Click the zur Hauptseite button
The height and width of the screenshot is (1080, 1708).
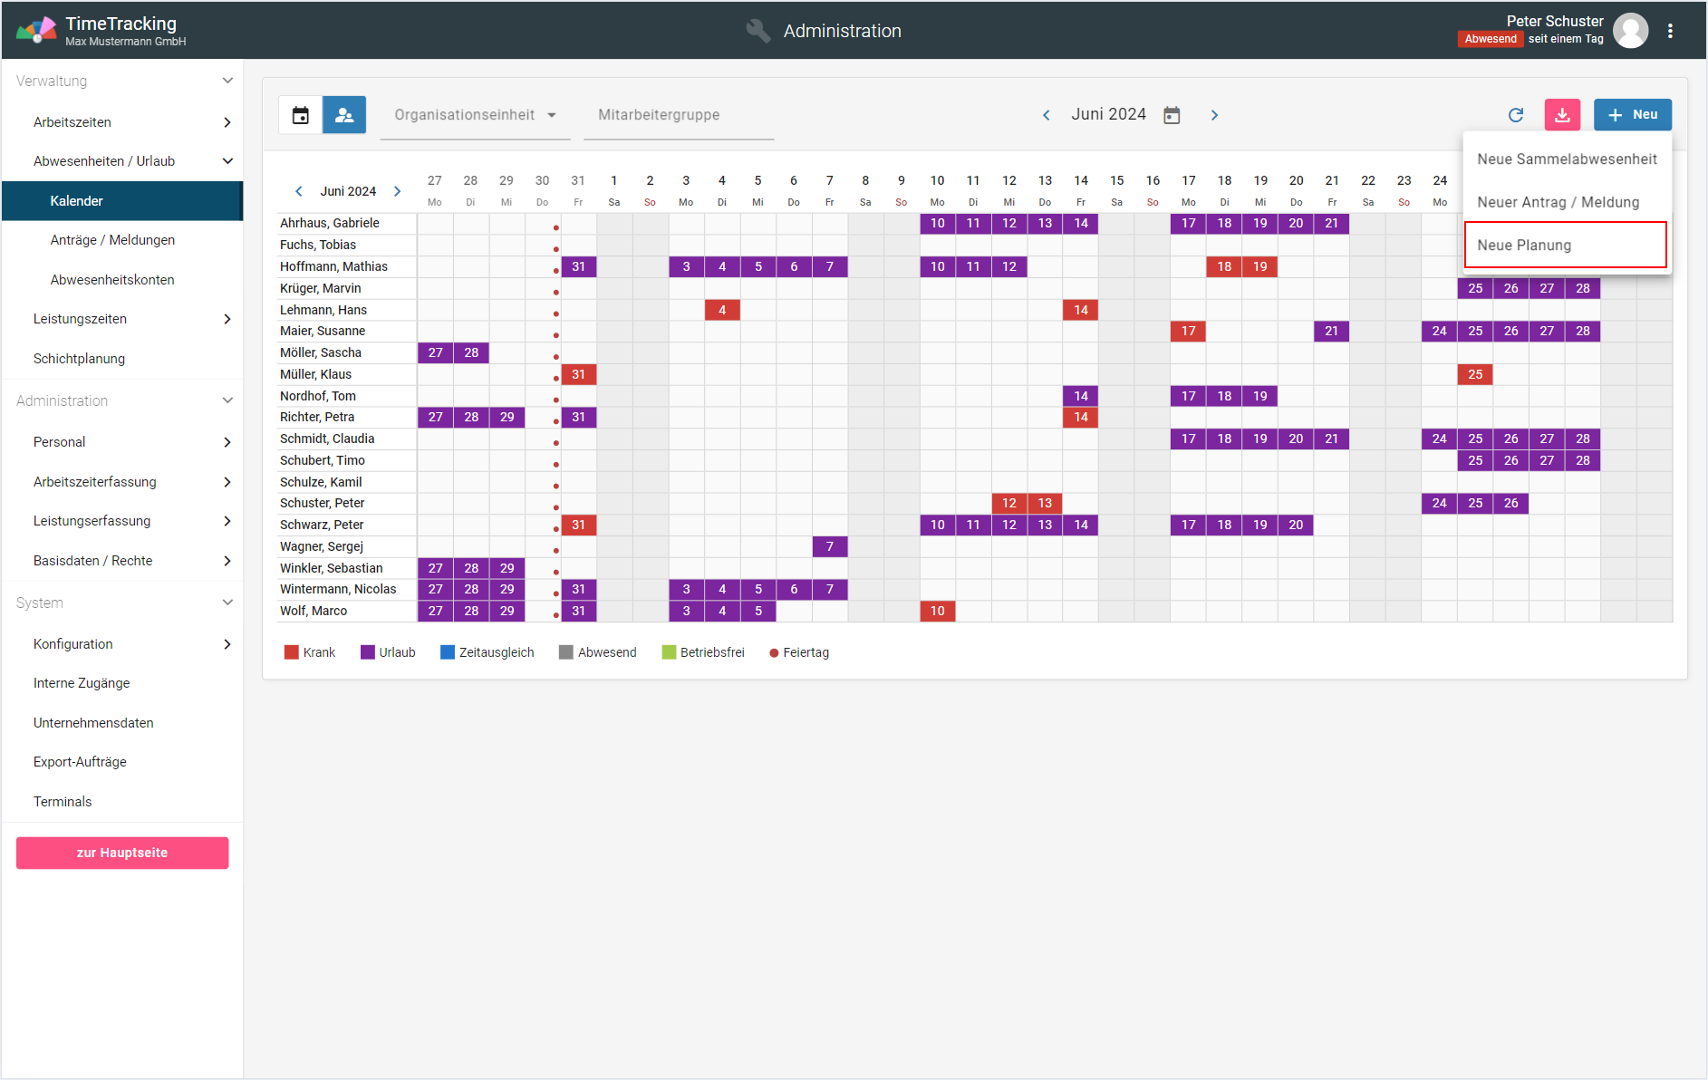click(122, 853)
